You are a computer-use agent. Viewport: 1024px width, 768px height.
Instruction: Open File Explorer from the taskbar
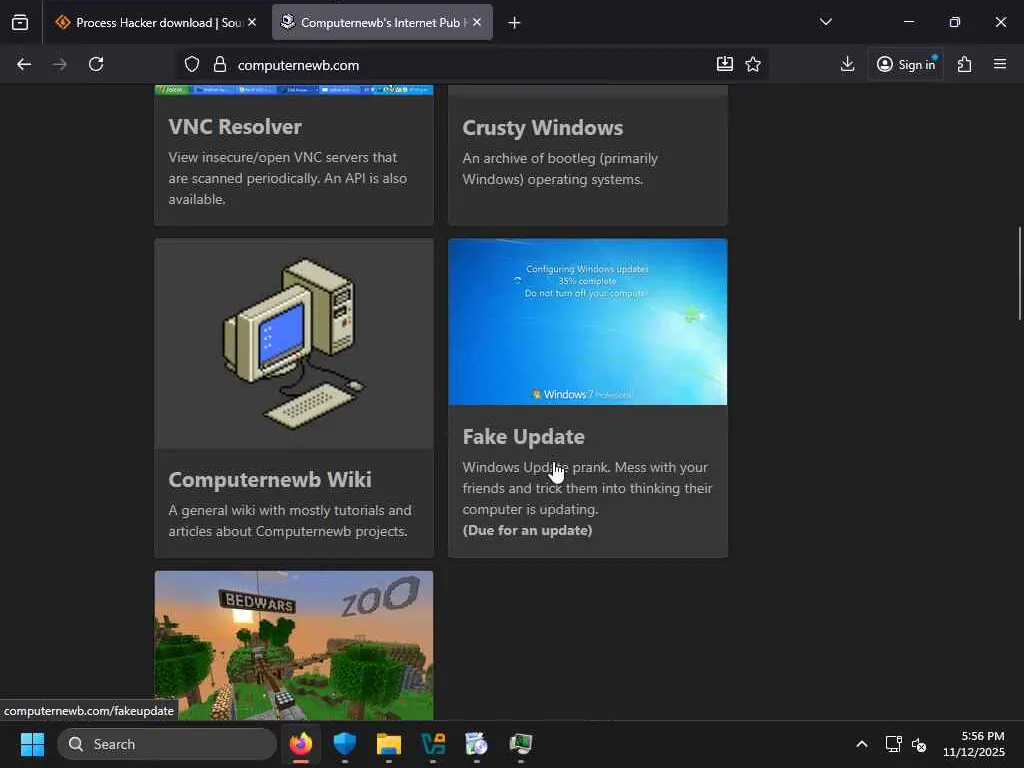(x=389, y=744)
